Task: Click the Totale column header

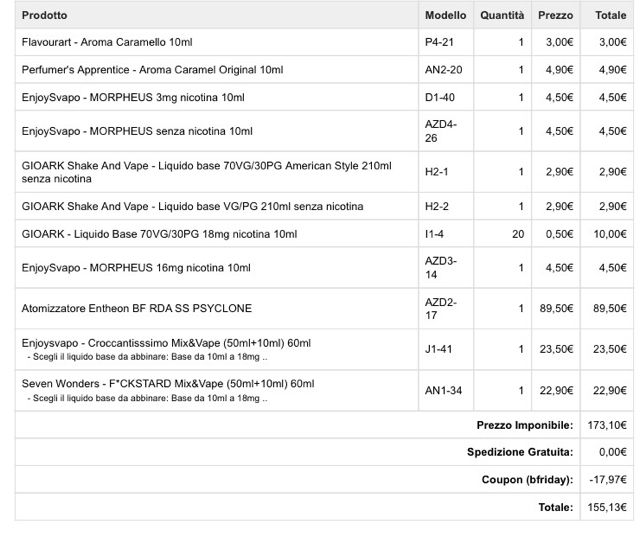Action: 611,16
